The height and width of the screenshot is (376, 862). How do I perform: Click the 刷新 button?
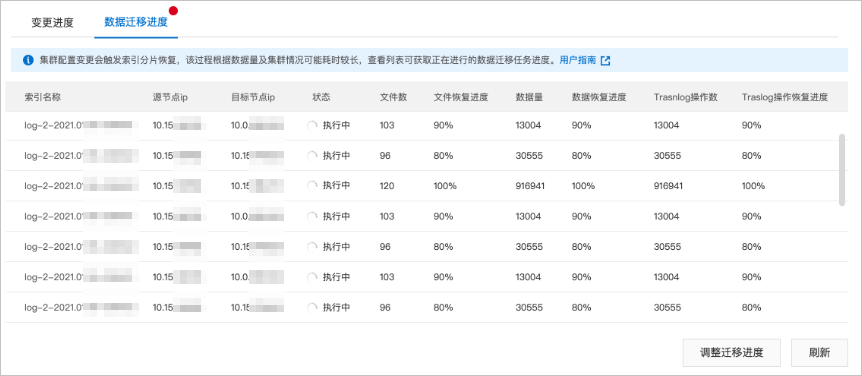click(819, 352)
